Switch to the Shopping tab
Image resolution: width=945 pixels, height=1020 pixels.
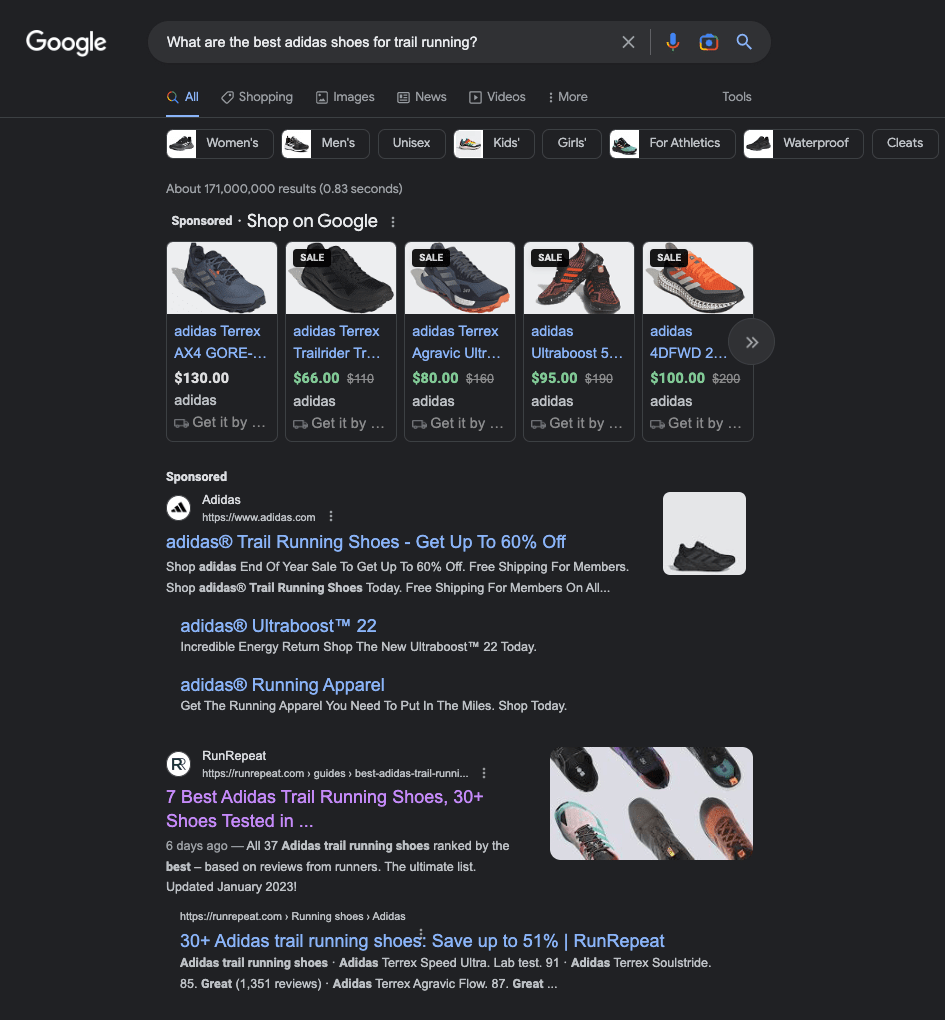257,97
